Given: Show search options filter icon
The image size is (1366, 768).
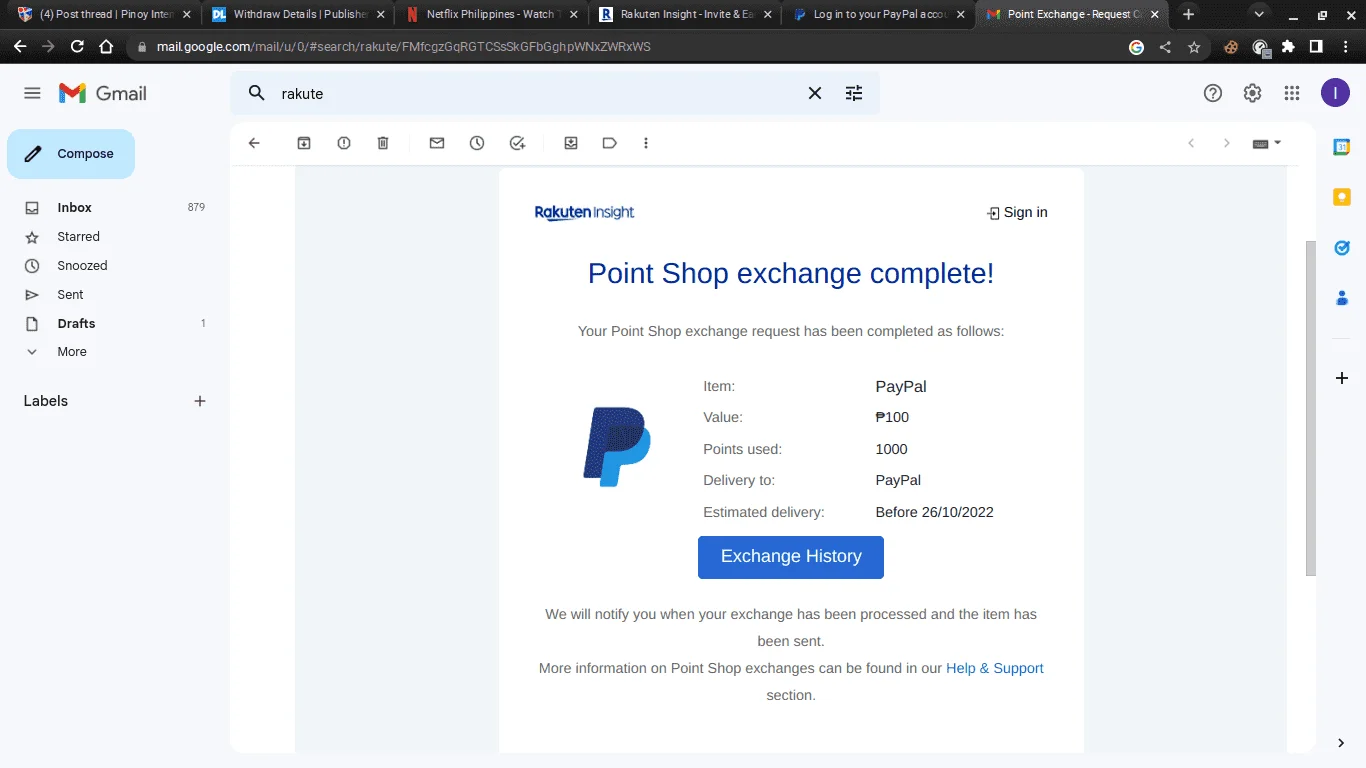Looking at the screenshot, I should (854, 93).
